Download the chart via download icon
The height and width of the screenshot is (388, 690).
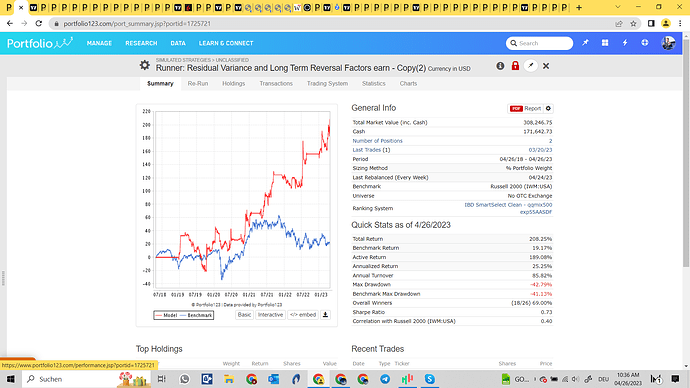[x=325, y=315]
